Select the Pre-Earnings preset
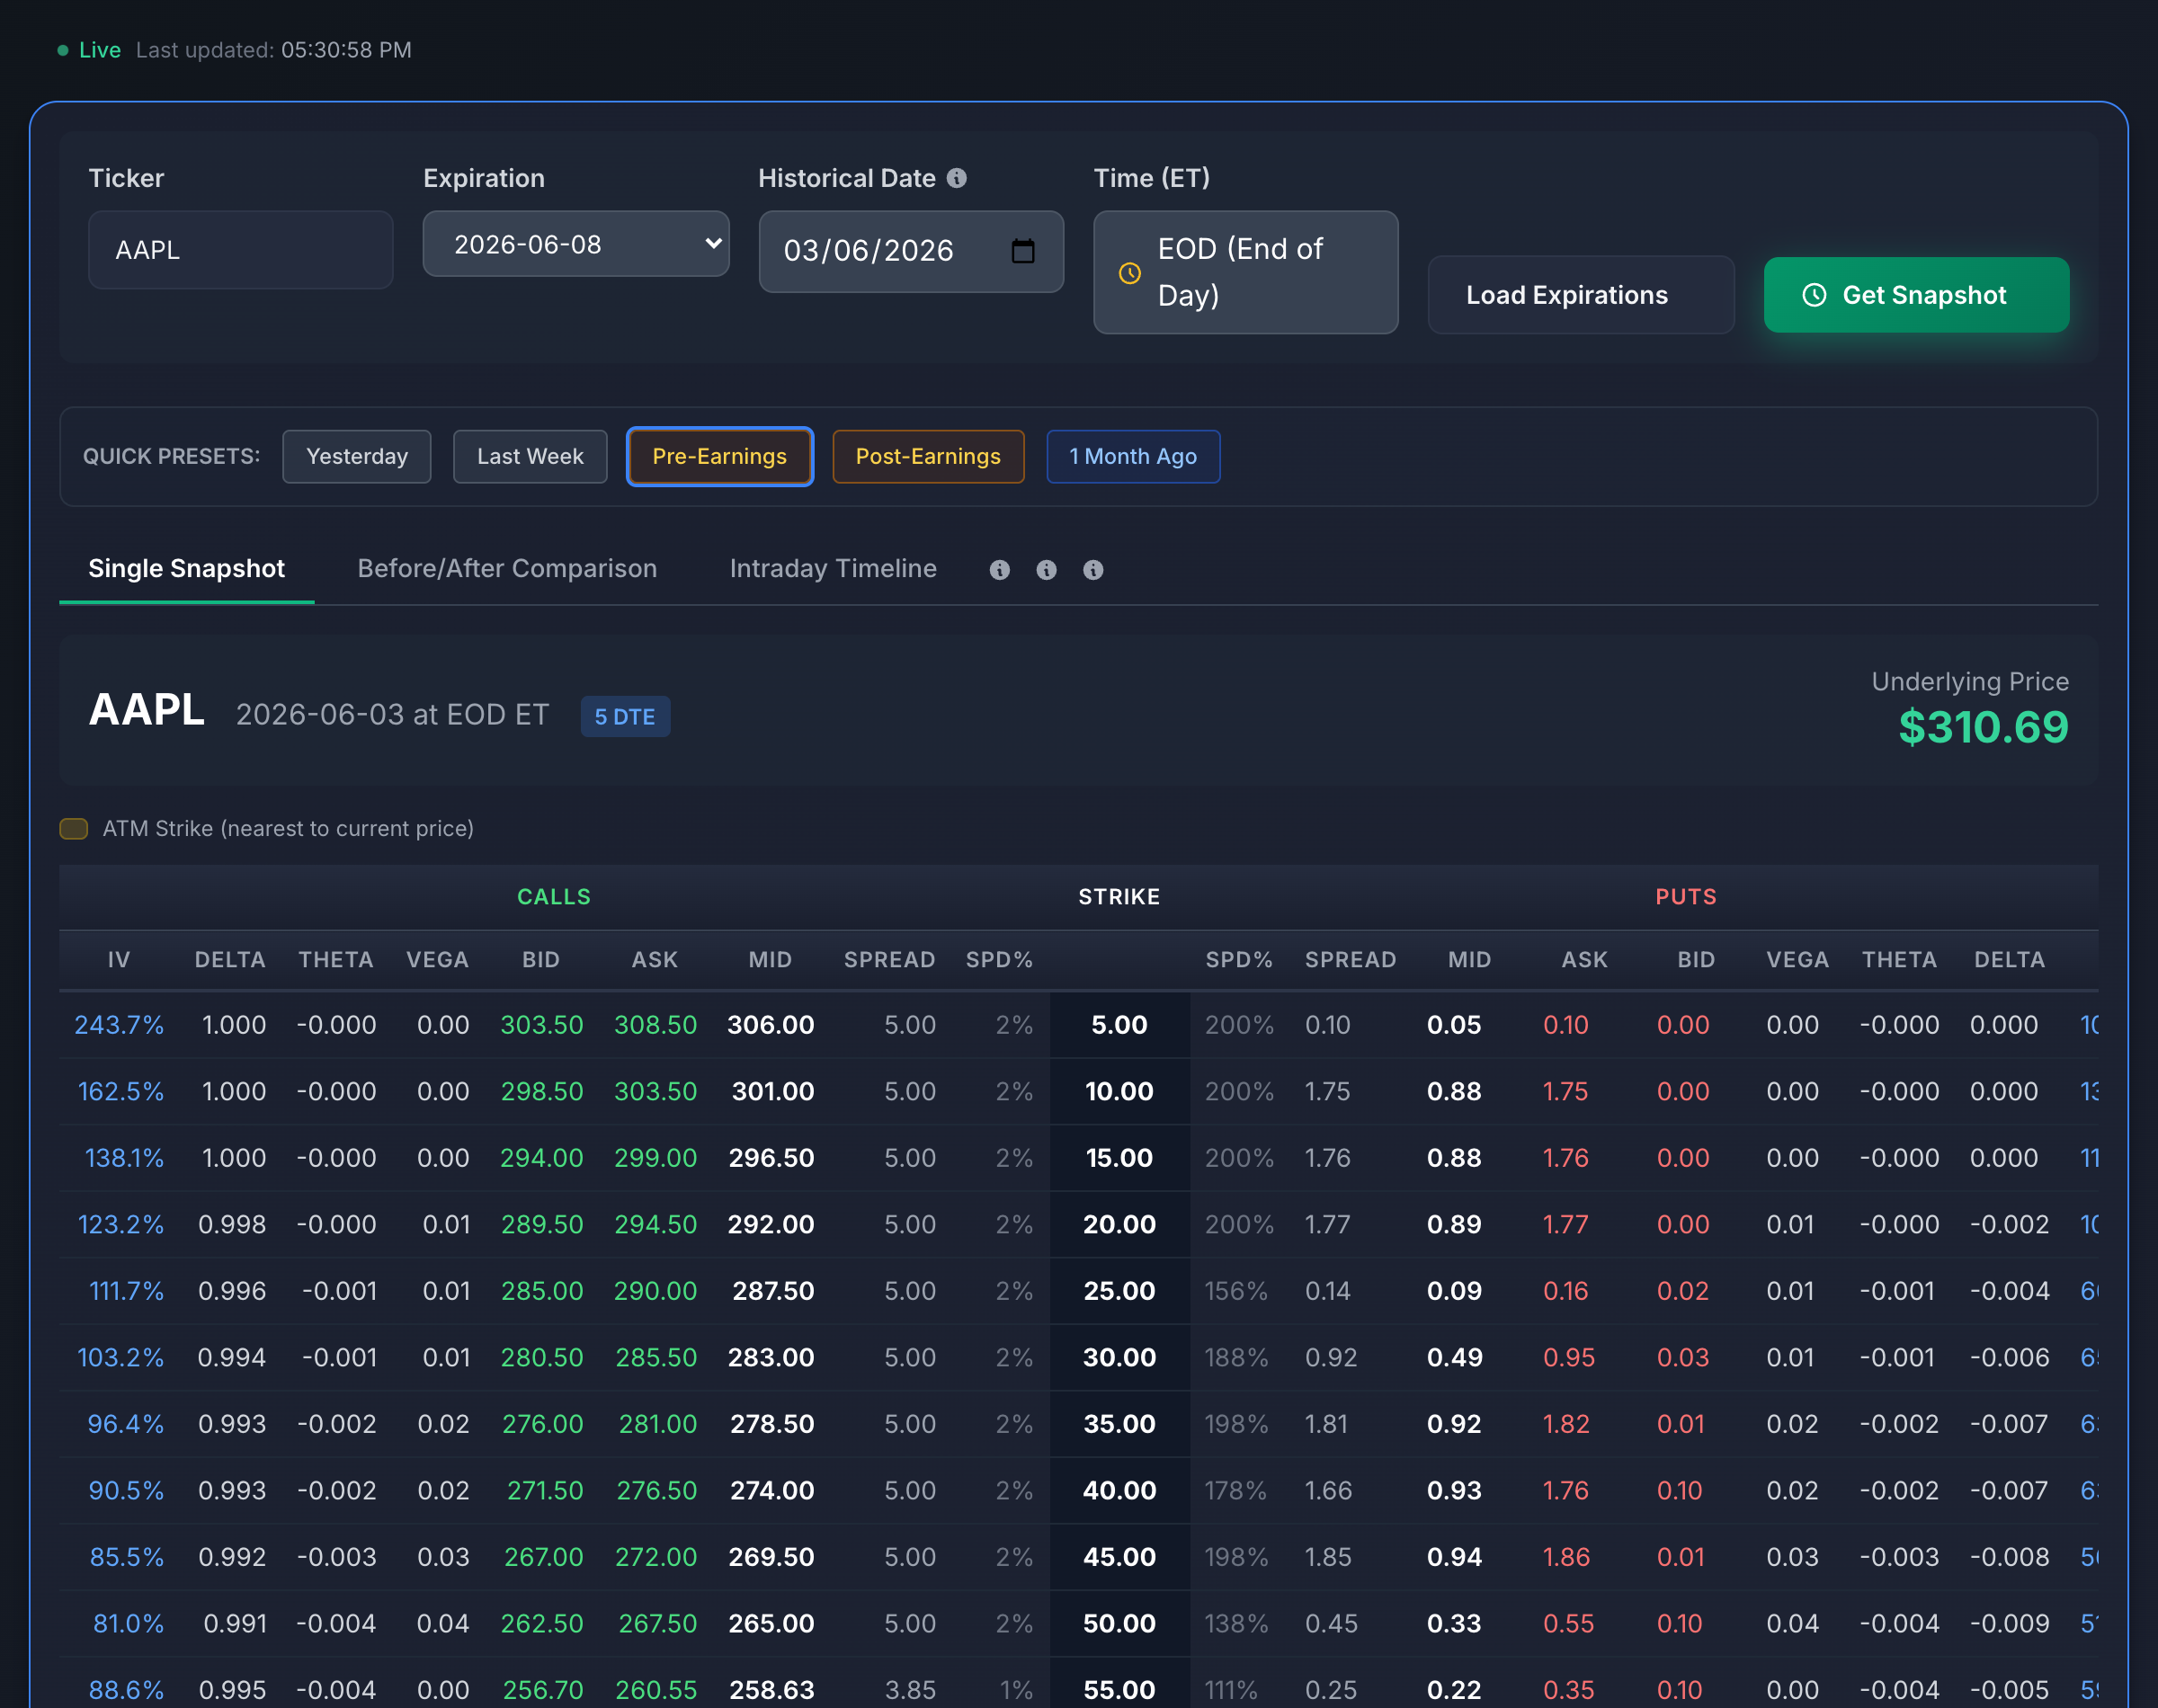The image size is (2158, 1708). (720, 457)
